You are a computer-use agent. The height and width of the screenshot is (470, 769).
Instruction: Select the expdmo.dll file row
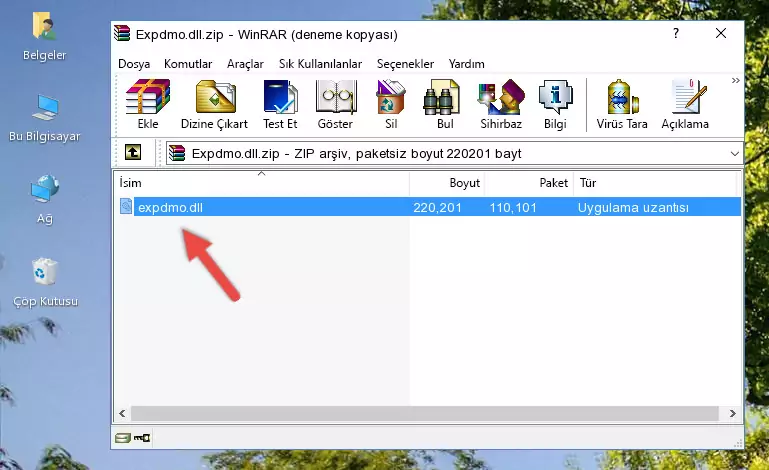click(x=429, y=207)
